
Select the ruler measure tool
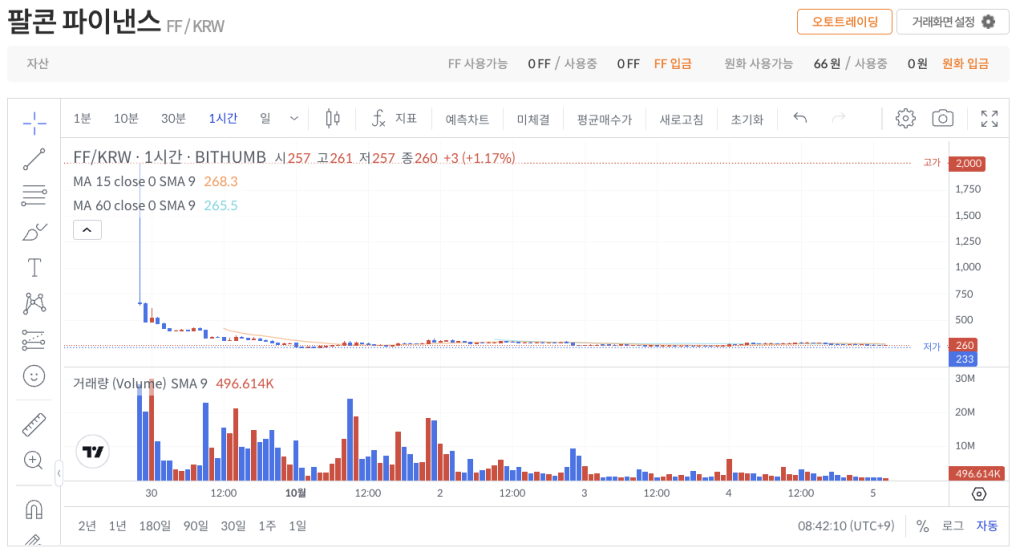pyautogui.click(x=34, y=424)
